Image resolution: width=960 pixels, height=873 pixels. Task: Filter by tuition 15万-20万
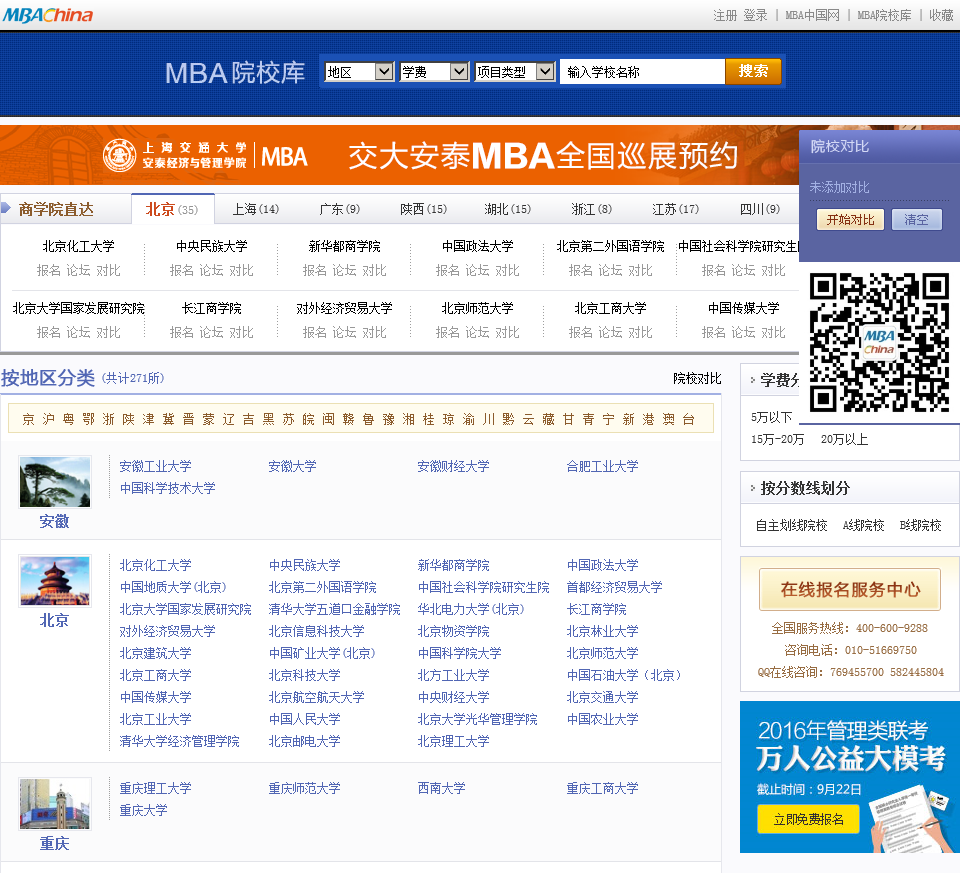click(778, 440)
